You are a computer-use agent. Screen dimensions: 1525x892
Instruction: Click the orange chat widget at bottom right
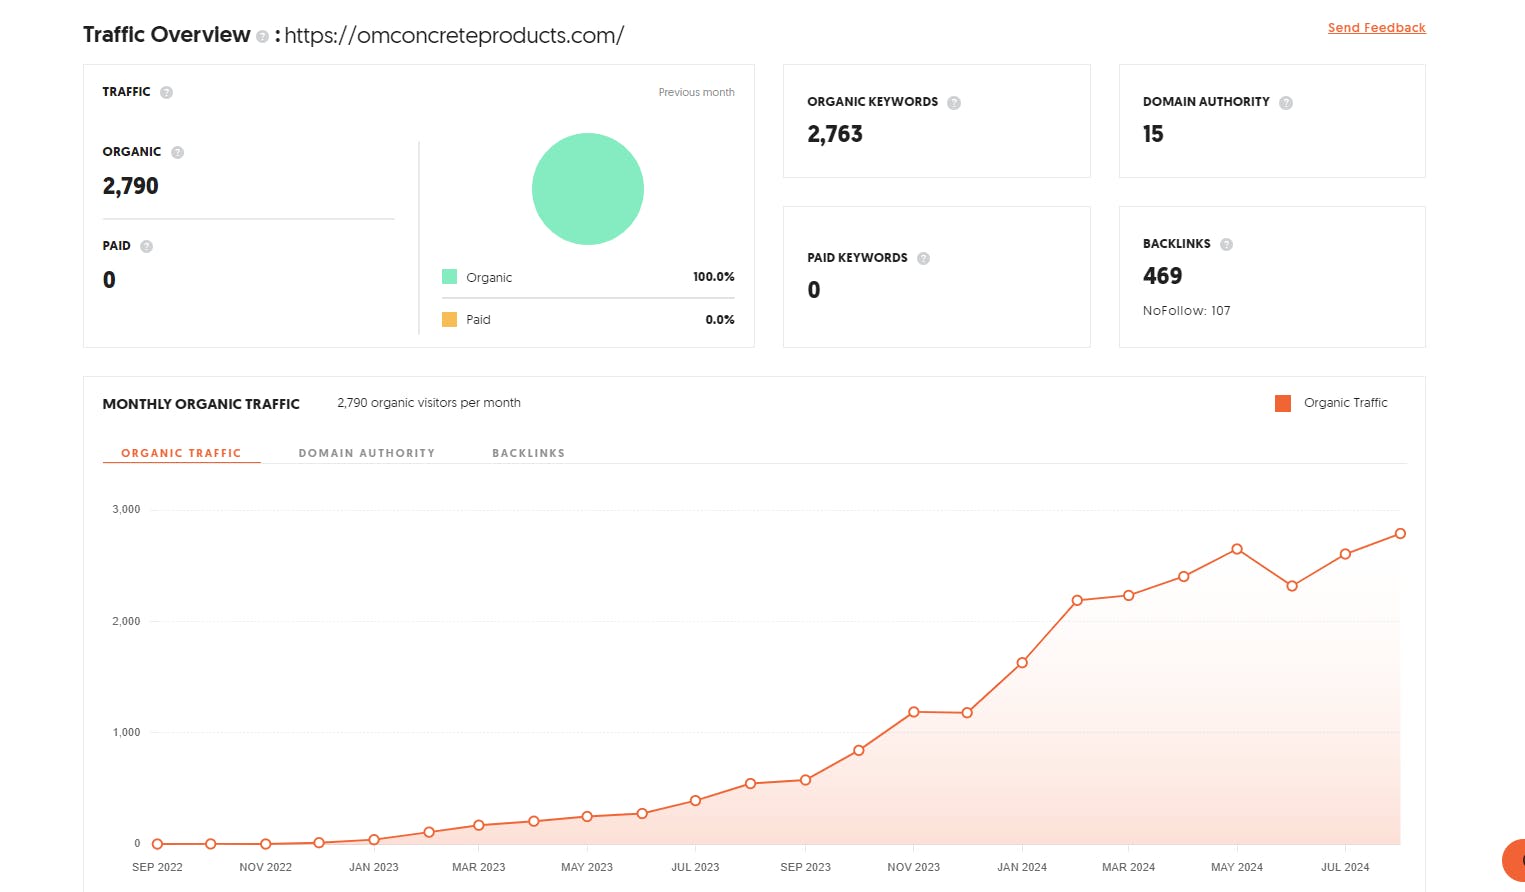coord(1514,860)
